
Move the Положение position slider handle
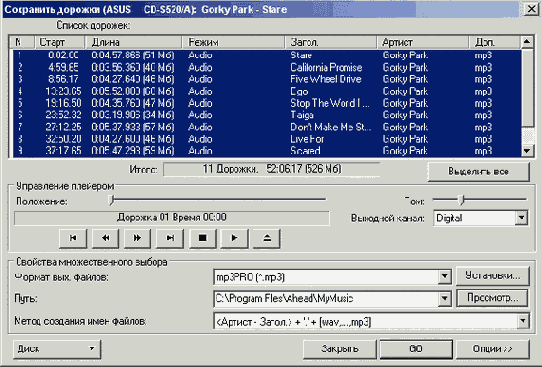(111, 200)
